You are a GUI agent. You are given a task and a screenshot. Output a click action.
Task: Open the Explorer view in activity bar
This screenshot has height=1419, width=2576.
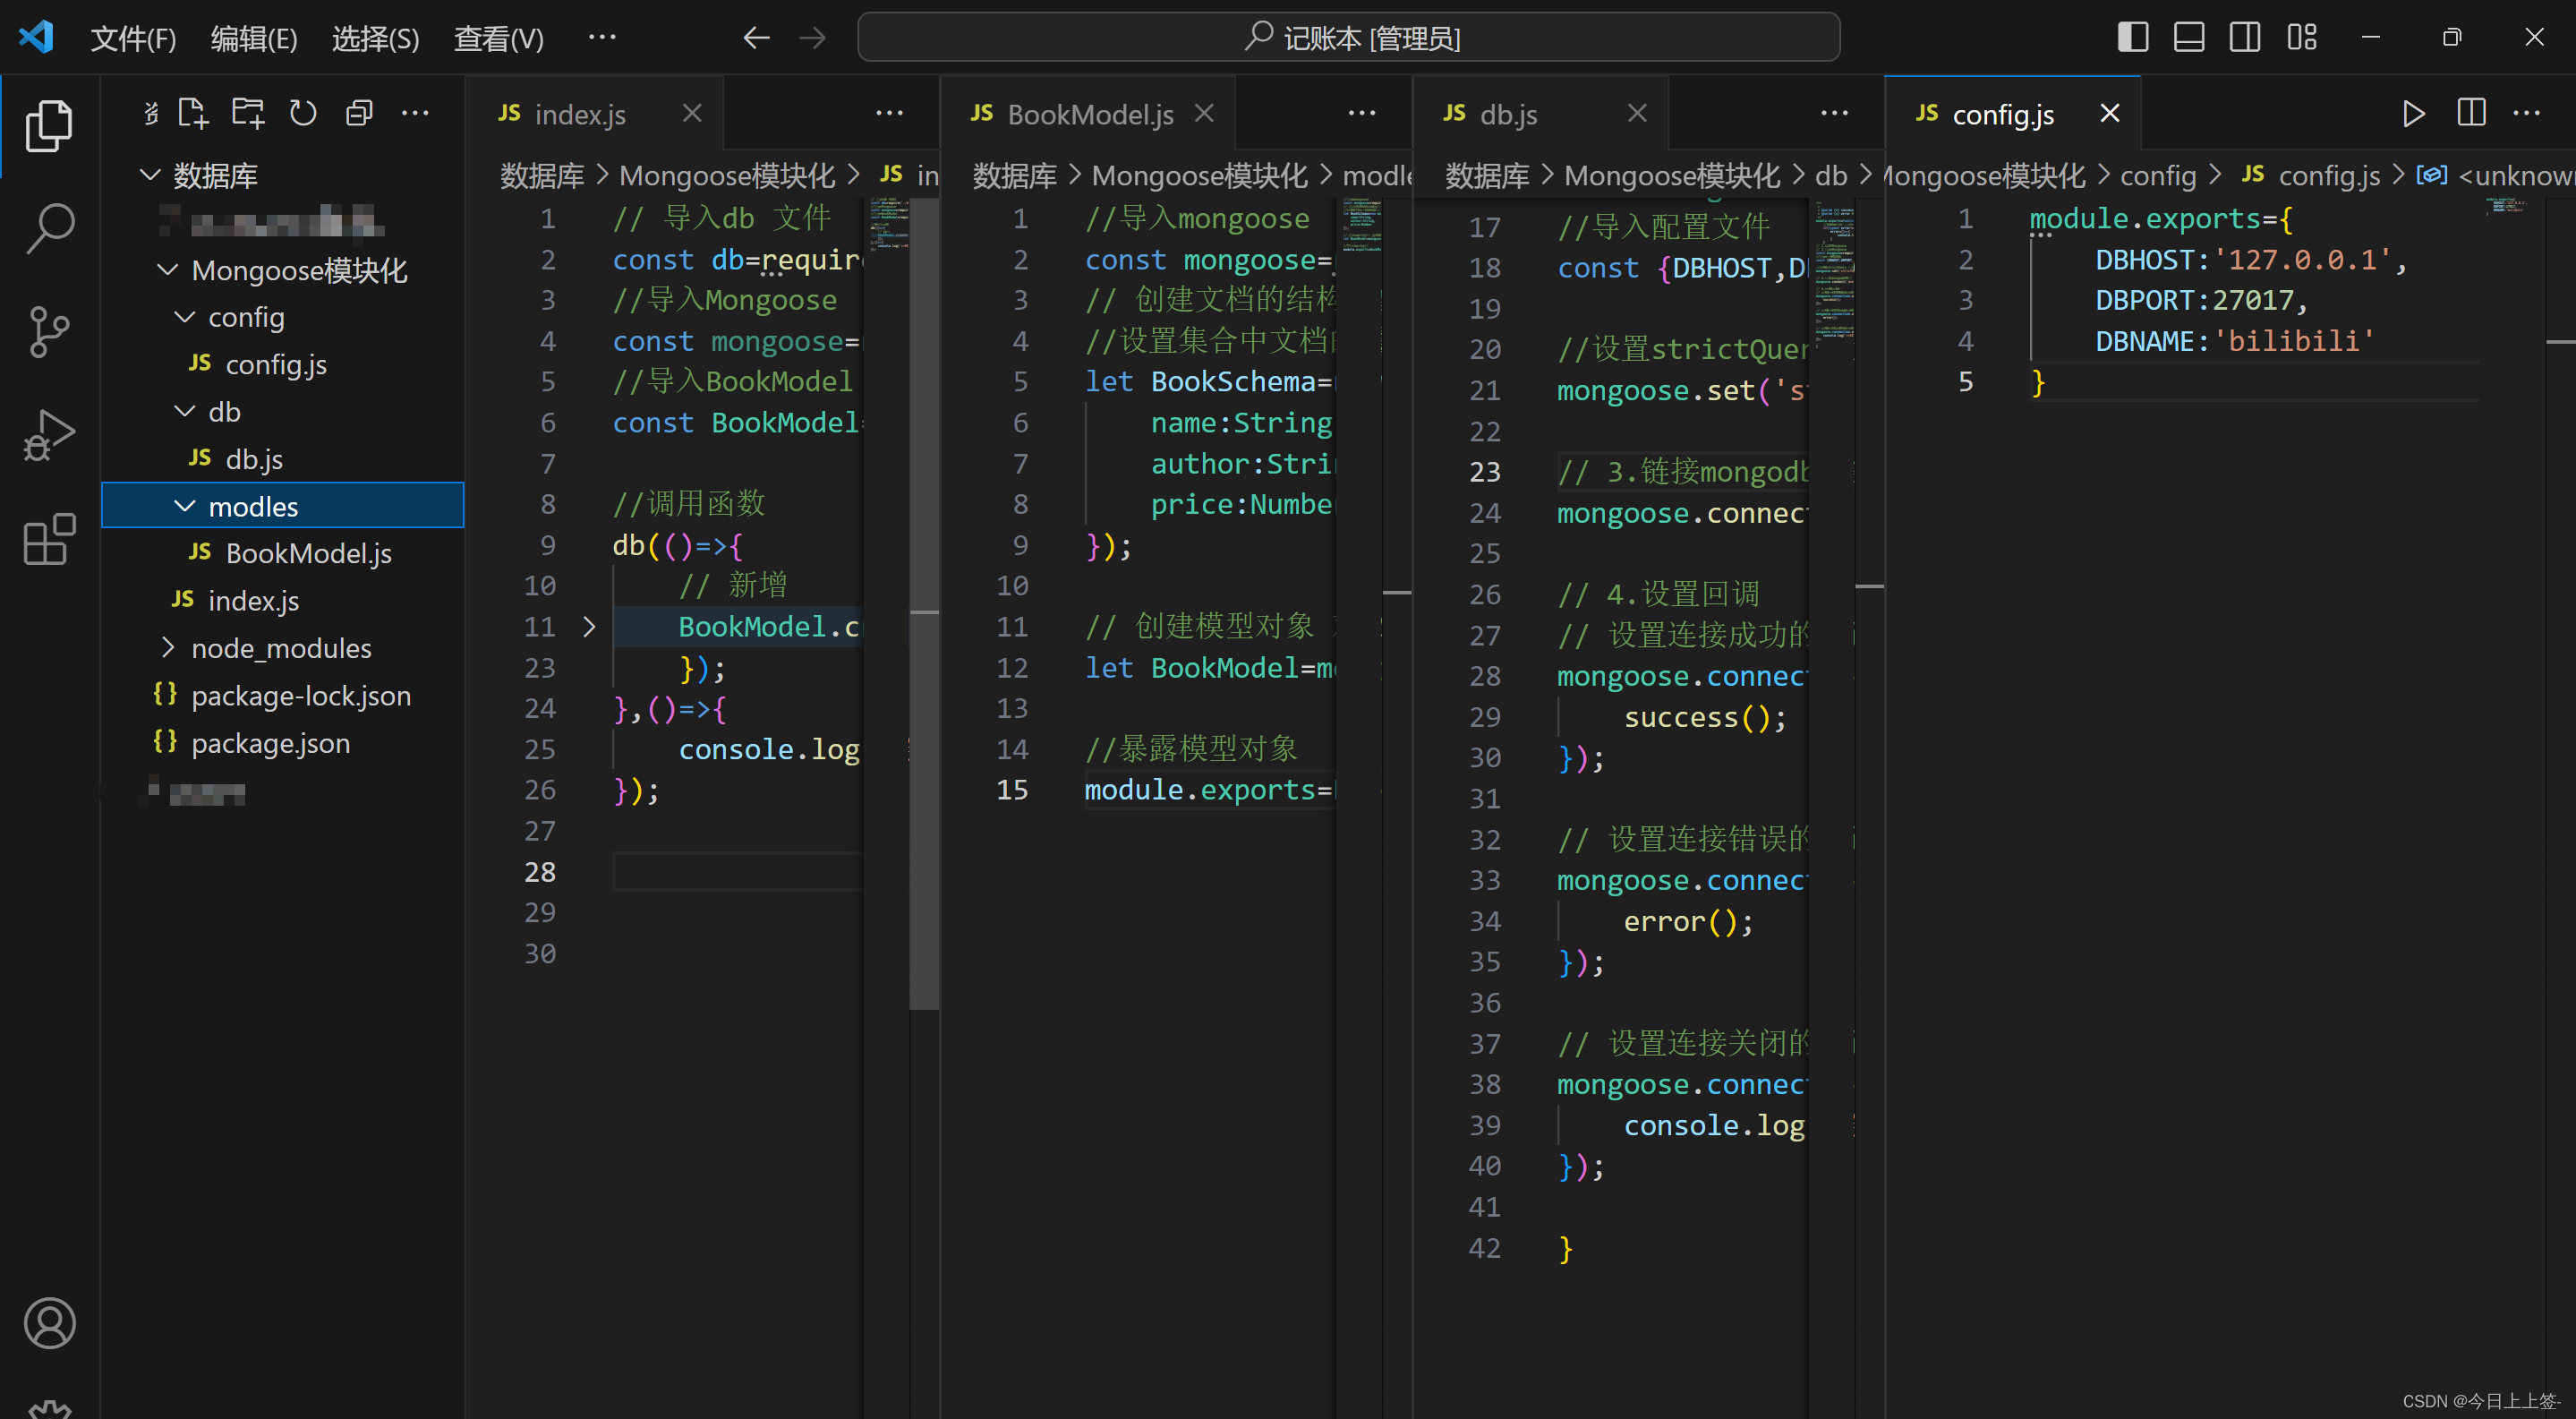pos(48,127)
